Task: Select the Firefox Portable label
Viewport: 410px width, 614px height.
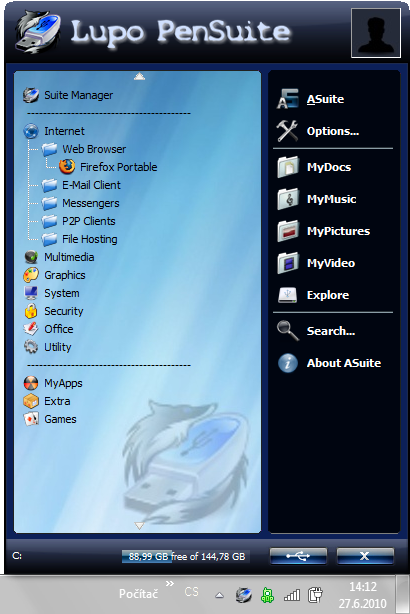Action: coord(119,167)
